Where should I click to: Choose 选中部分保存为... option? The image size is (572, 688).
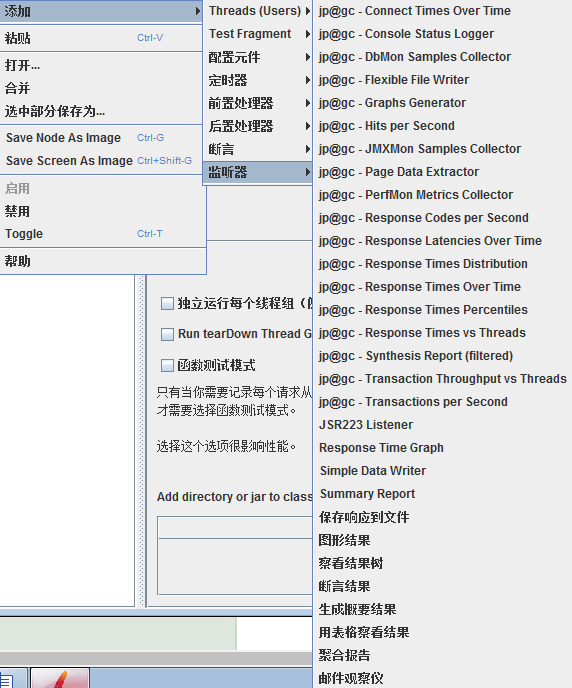[x=102, y=111]
